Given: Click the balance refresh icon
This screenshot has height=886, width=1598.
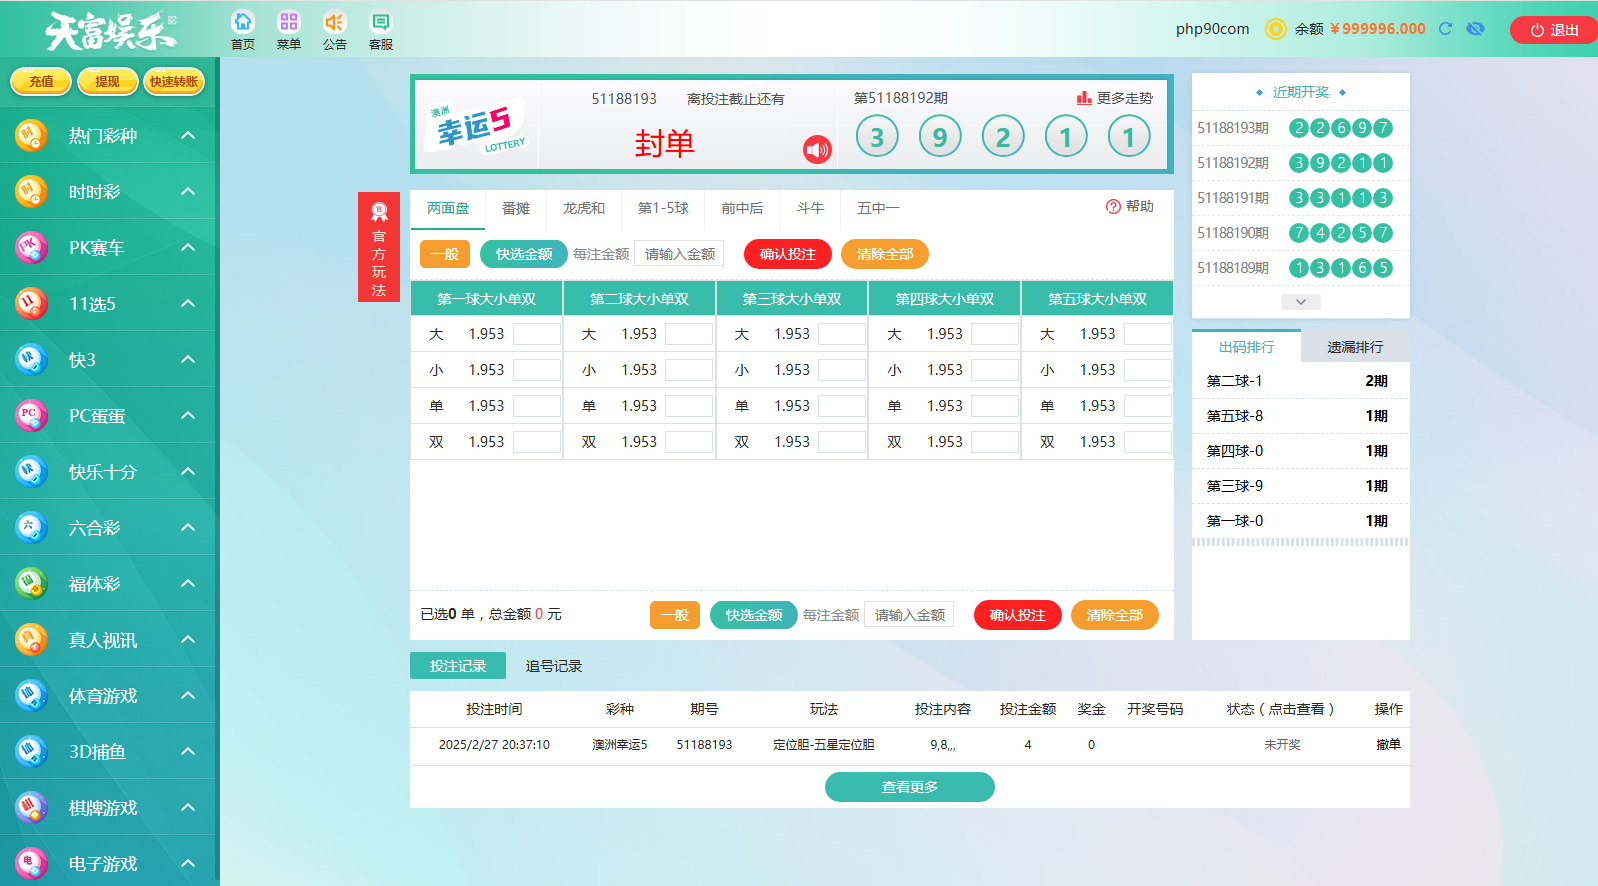Looking at the screenshot, I should [x=1445, y=29].
